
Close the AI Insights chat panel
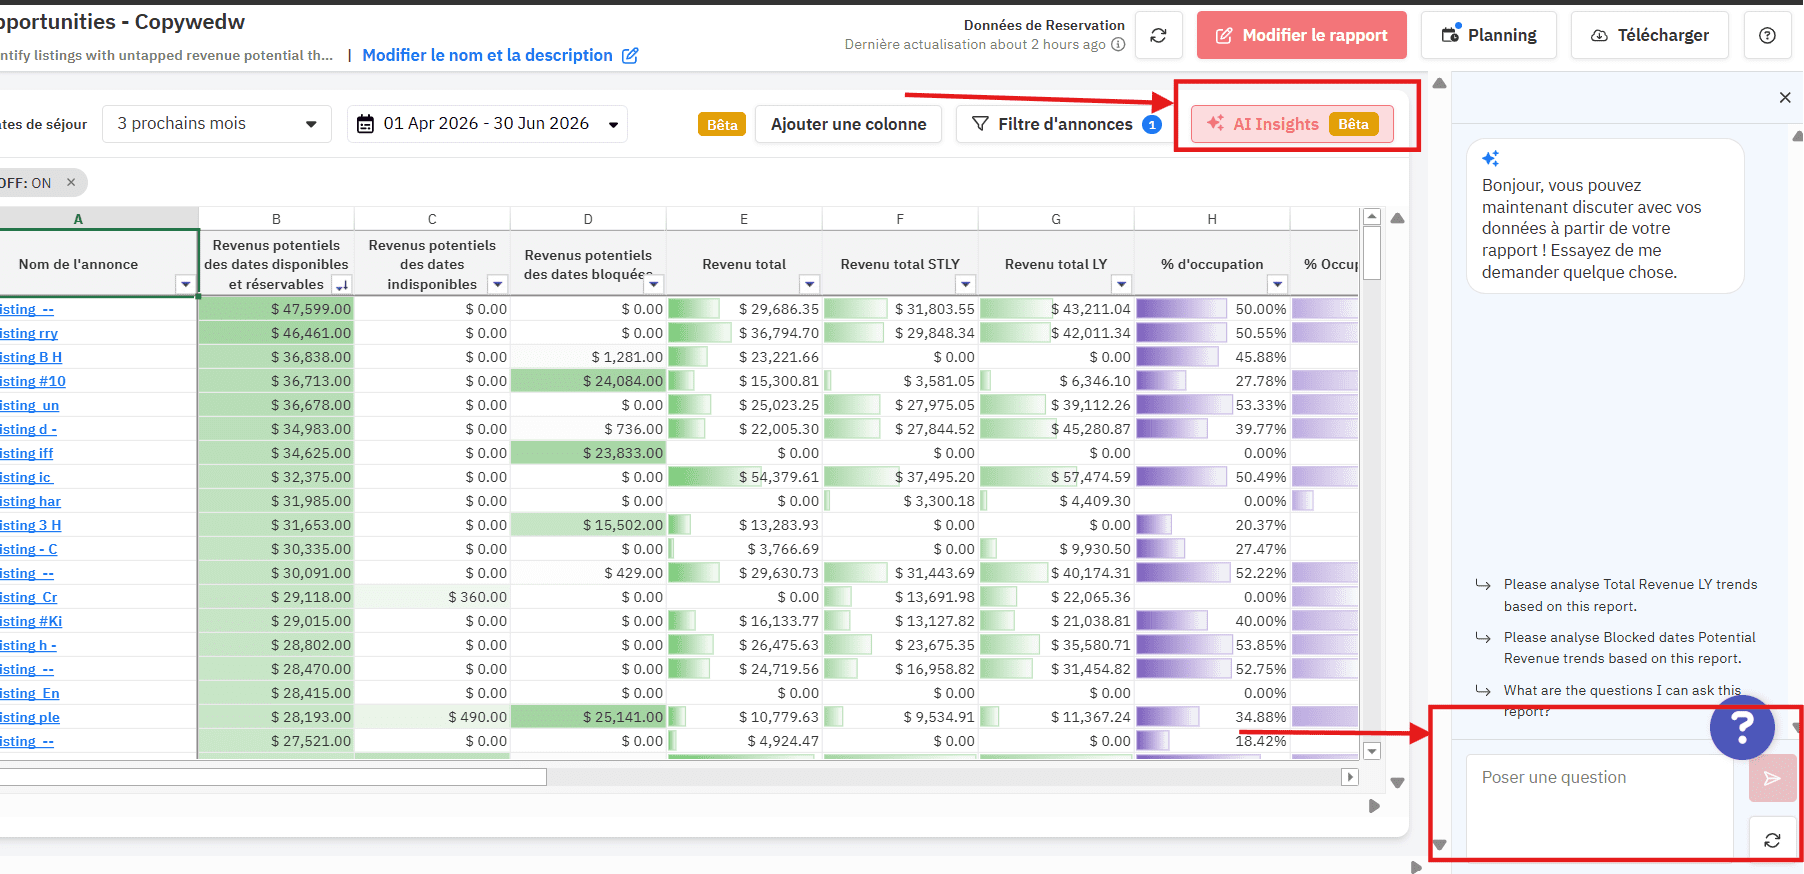[1784, 97]
